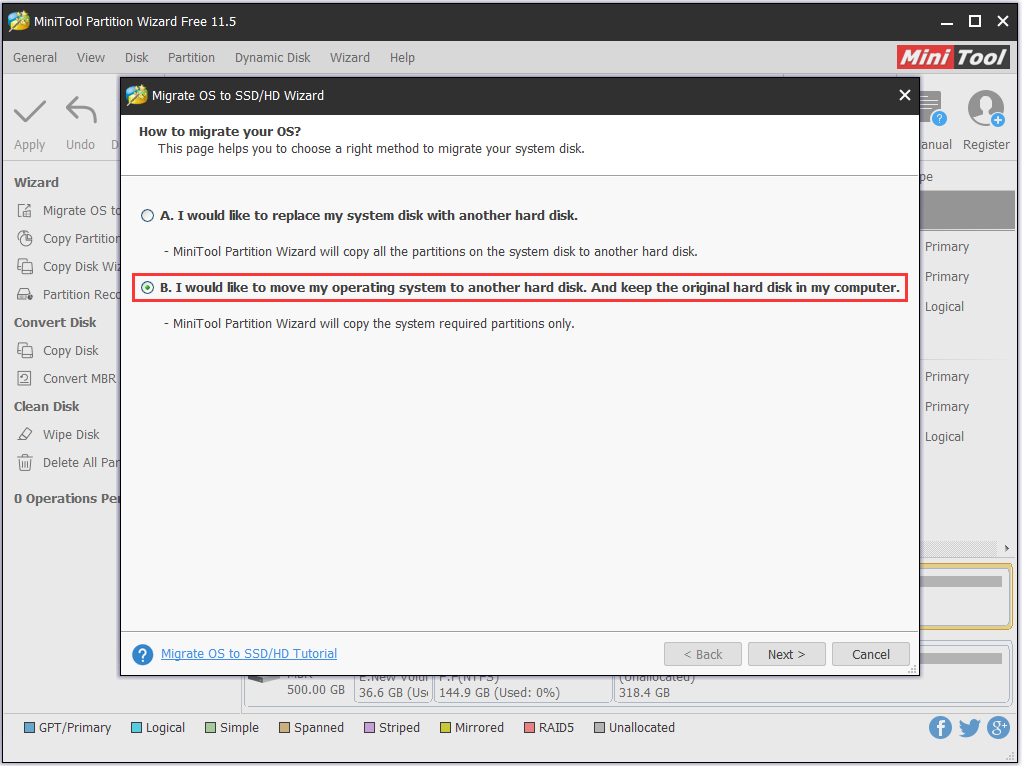Screen dimensions: 1022x766
Task: Click the Striped legend color box
Action: click(369, 728)
